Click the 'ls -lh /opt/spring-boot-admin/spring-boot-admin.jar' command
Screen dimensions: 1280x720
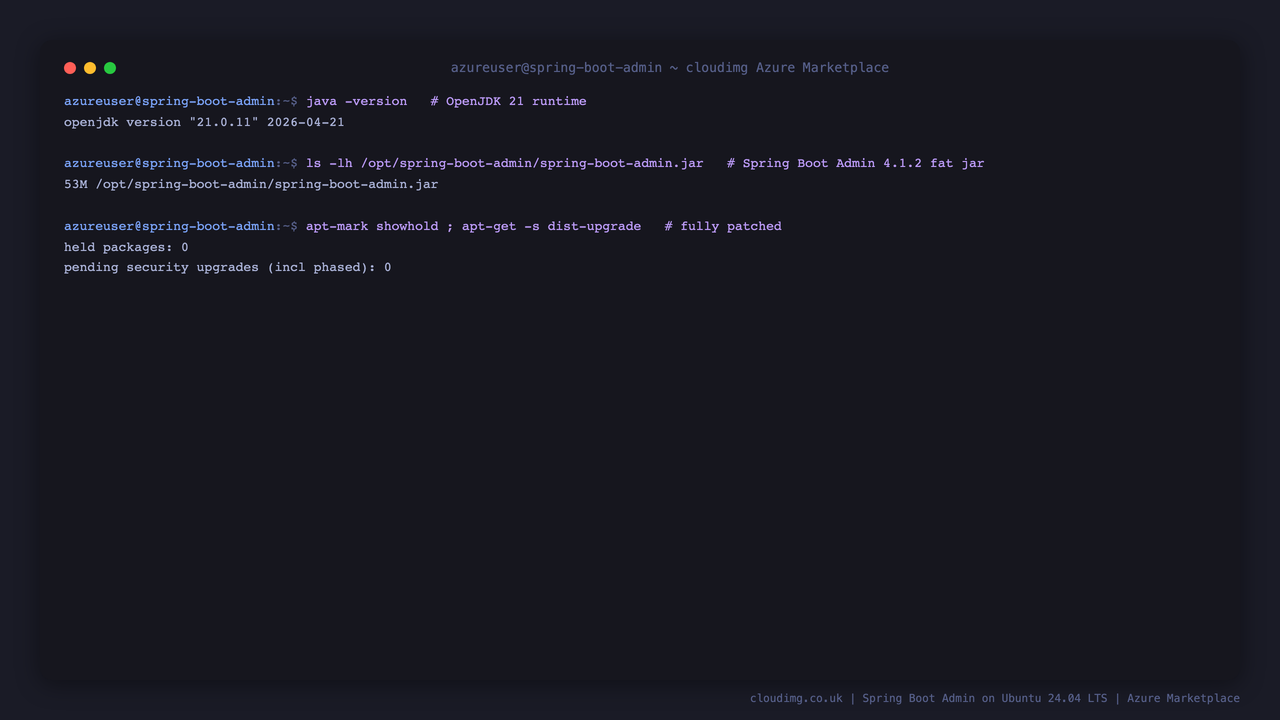pos(505,163)
